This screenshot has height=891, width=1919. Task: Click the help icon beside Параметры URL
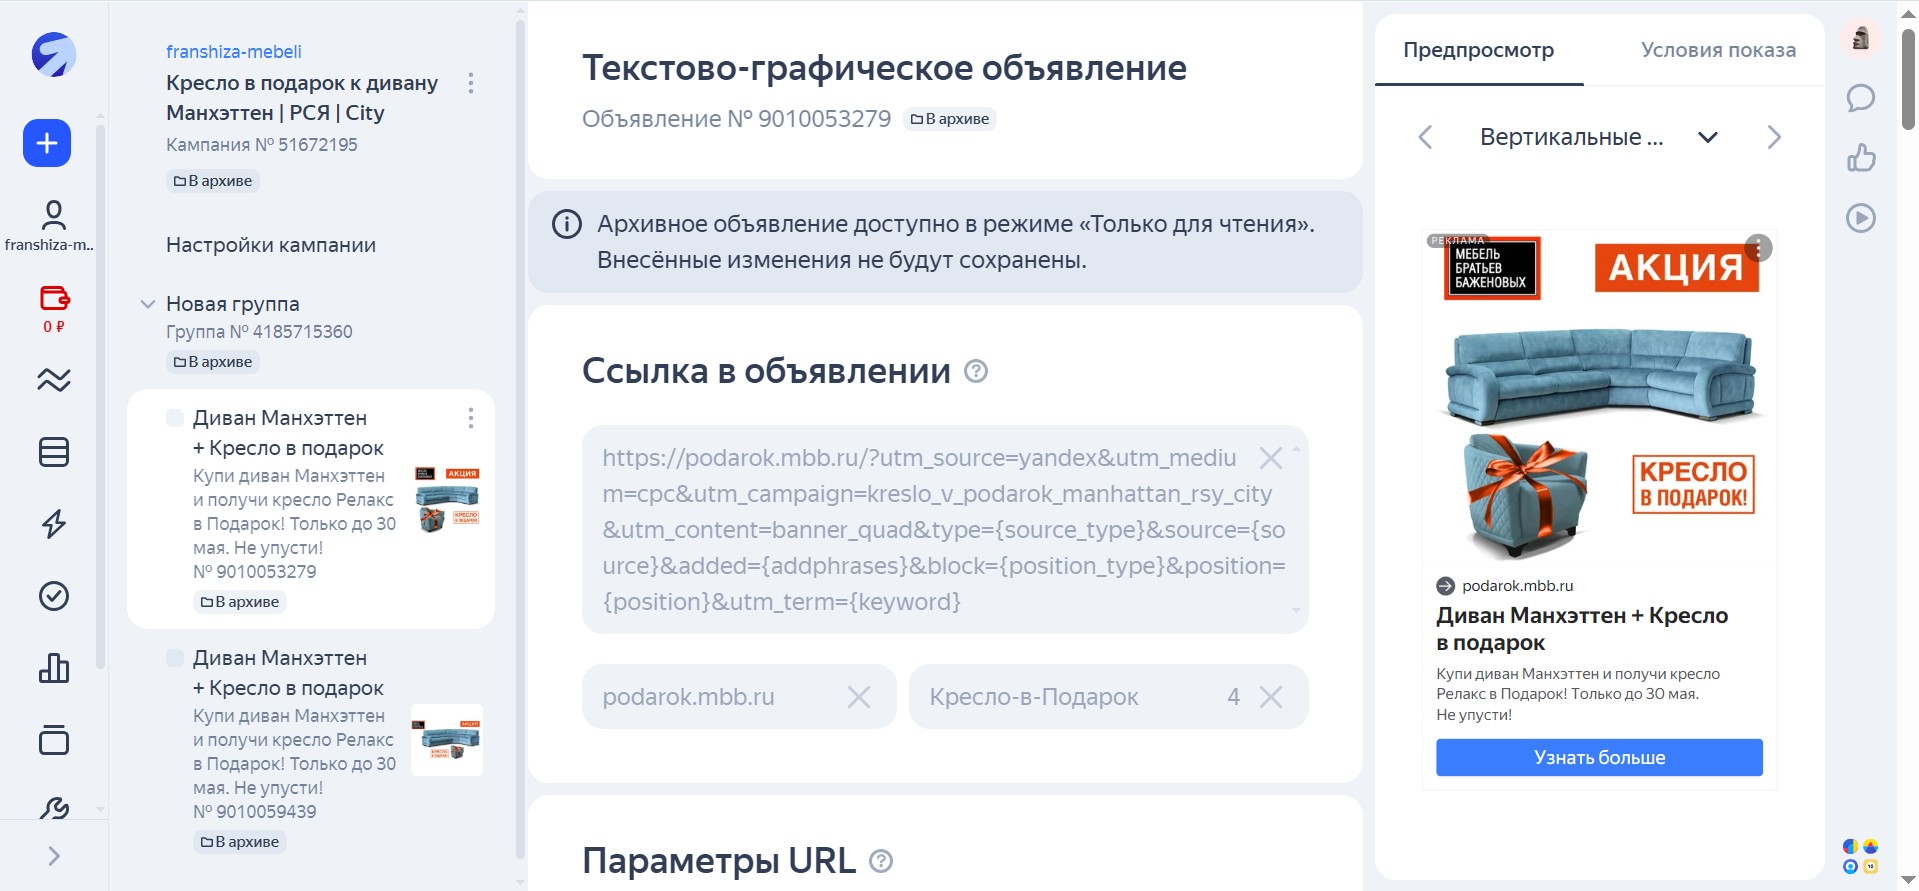tap(881, 861)
